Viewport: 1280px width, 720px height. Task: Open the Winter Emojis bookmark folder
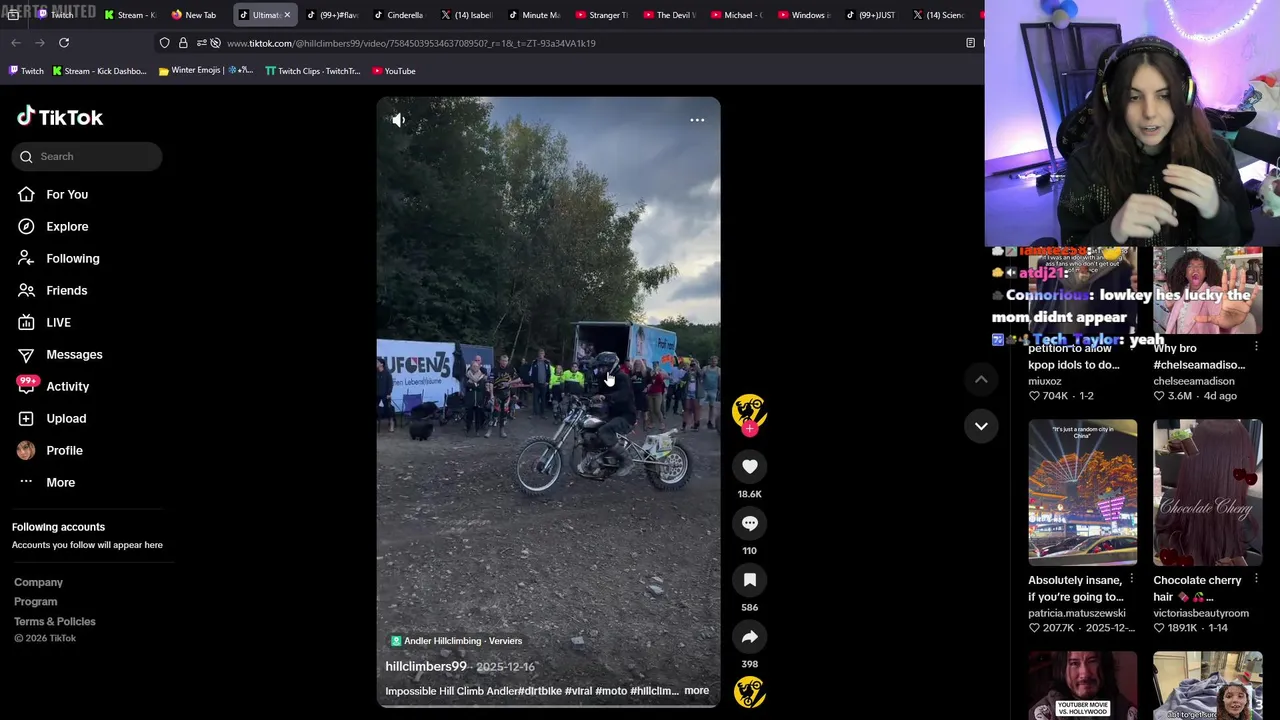click(206, 71)
